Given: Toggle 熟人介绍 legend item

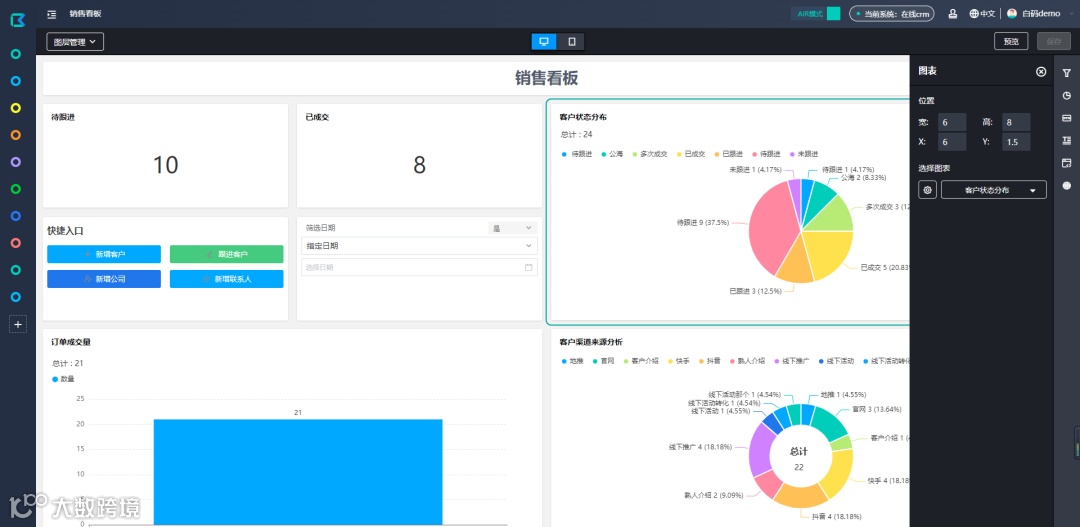Looking at the screenshot, I should 747,361.
